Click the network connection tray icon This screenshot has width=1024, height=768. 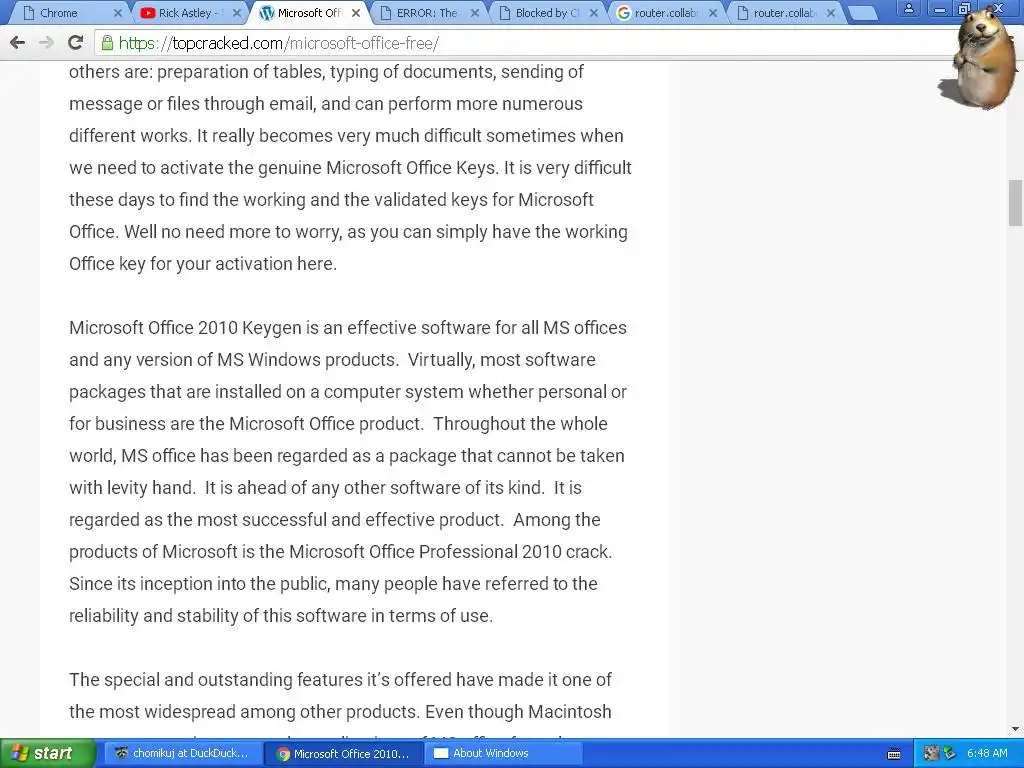click(x=950, y=754)
